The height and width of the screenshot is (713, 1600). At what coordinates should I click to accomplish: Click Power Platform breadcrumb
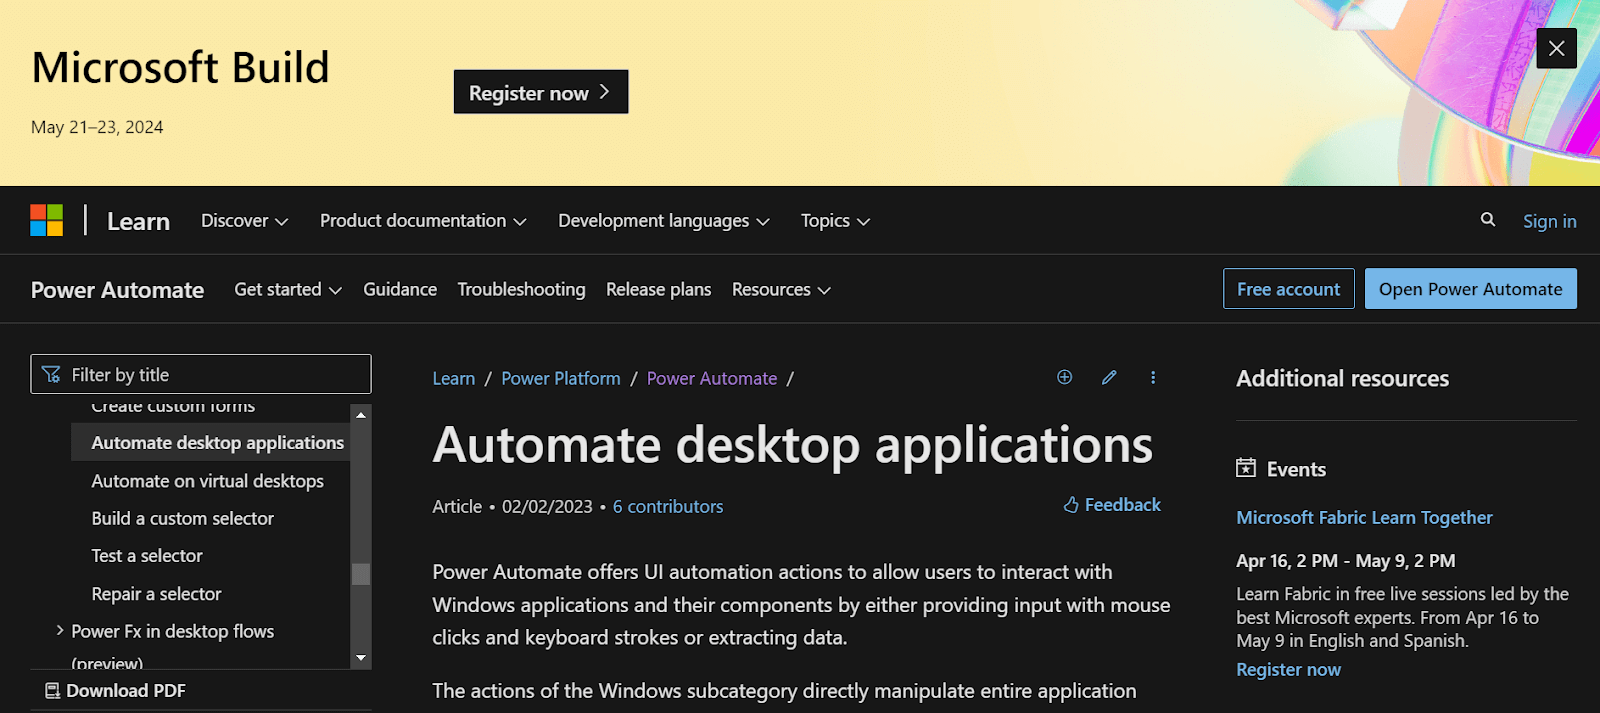point(561,379)
